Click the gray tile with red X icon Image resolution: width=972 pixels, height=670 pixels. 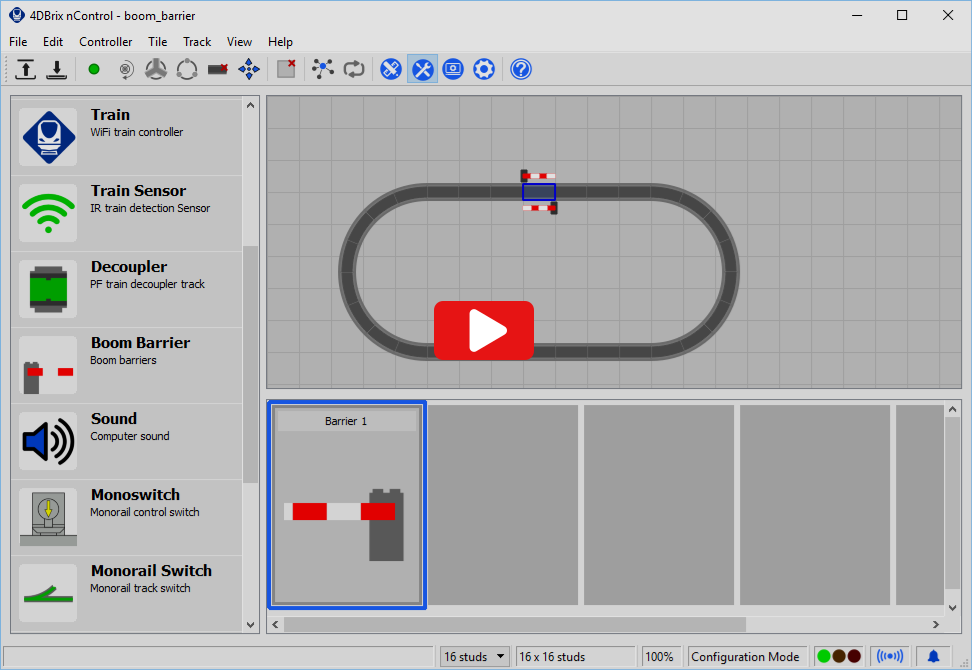tap(286, 68)
